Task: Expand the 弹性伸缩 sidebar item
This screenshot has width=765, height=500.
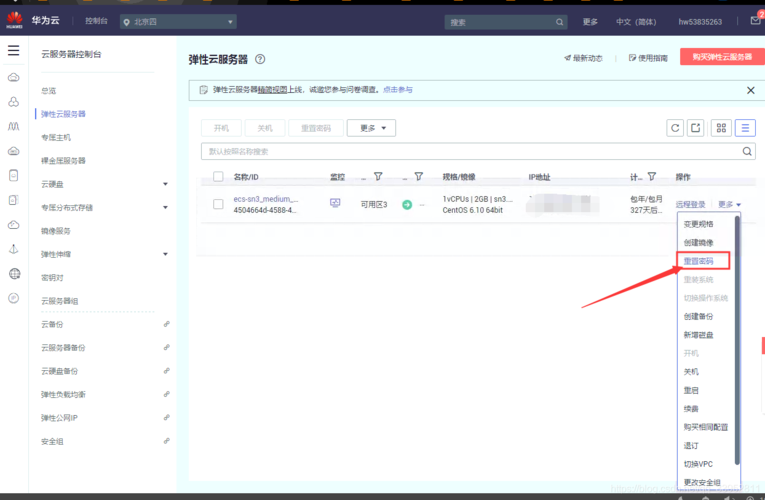Action: [165, 254]
